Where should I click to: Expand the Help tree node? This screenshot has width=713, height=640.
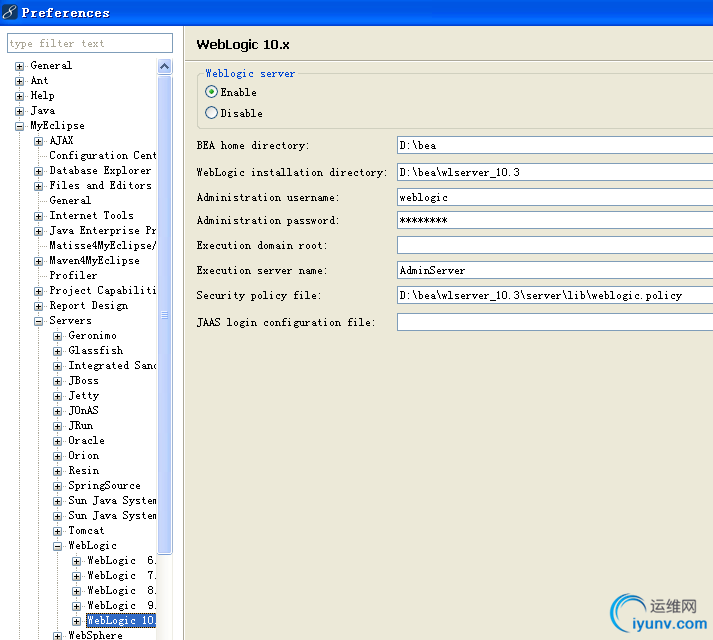click(x=19, y=96)
